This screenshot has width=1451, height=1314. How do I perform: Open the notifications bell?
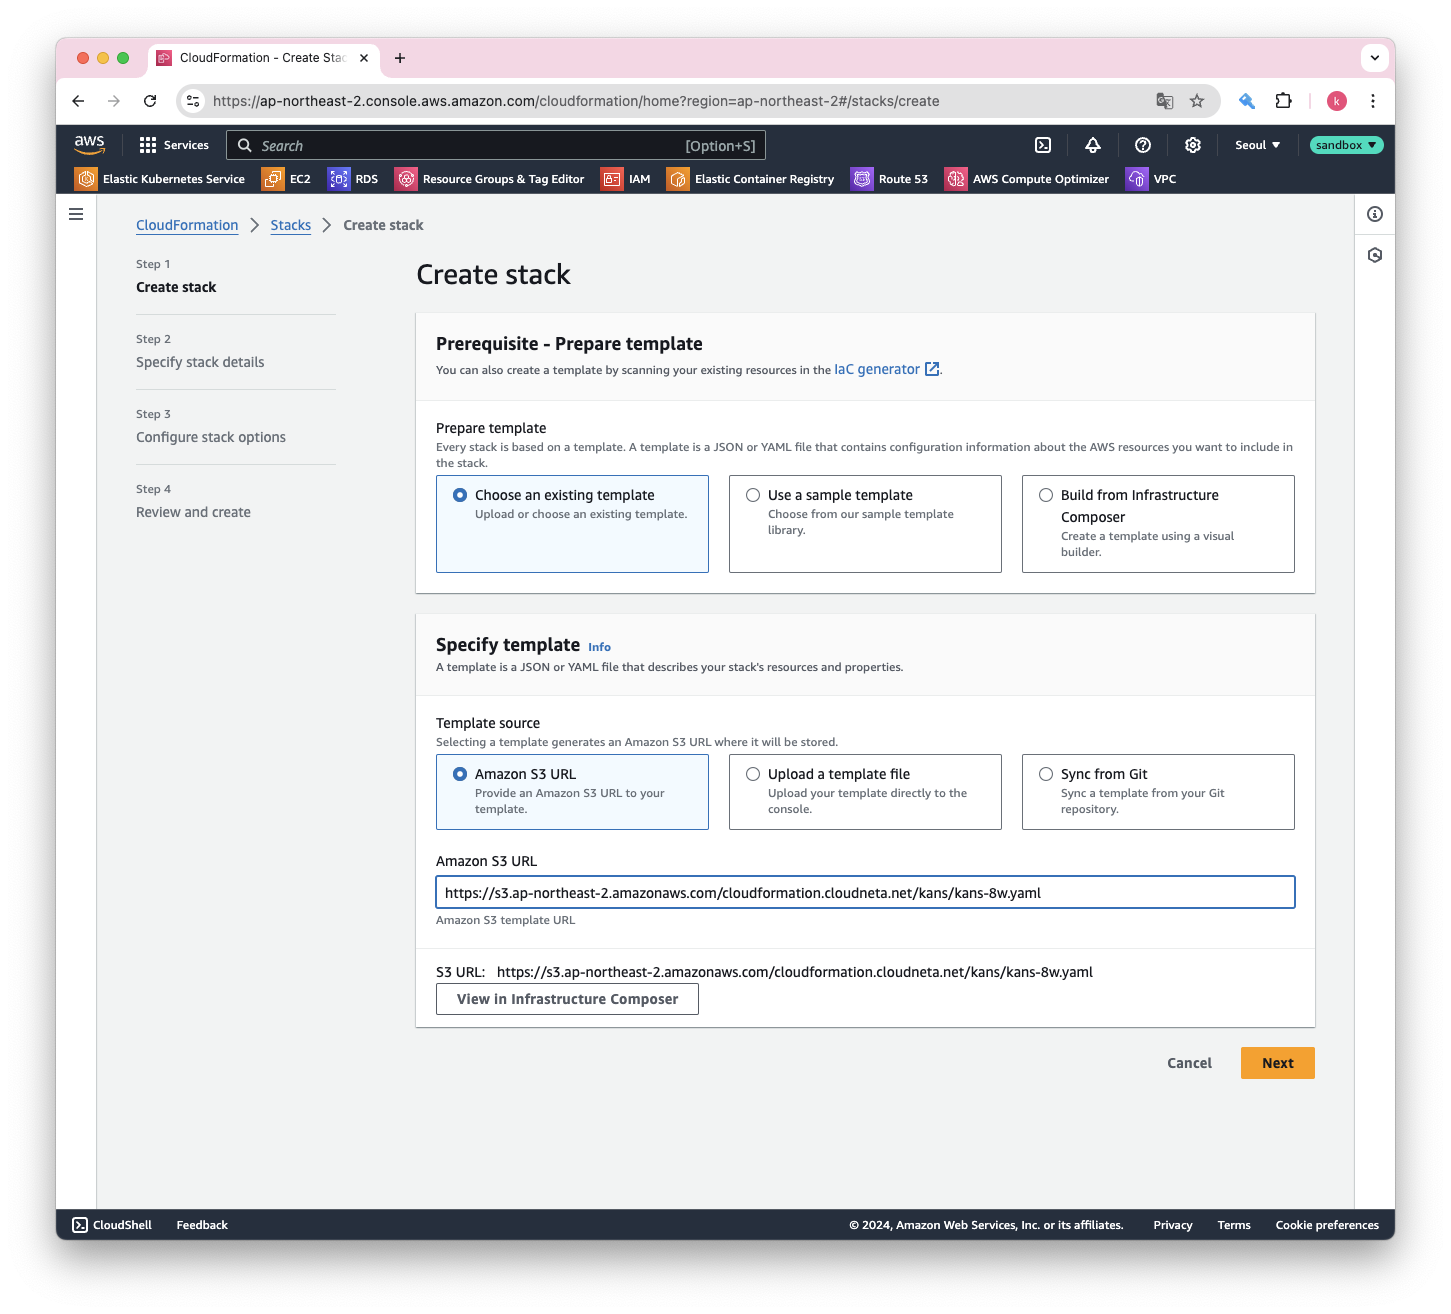pos(1093,145)
